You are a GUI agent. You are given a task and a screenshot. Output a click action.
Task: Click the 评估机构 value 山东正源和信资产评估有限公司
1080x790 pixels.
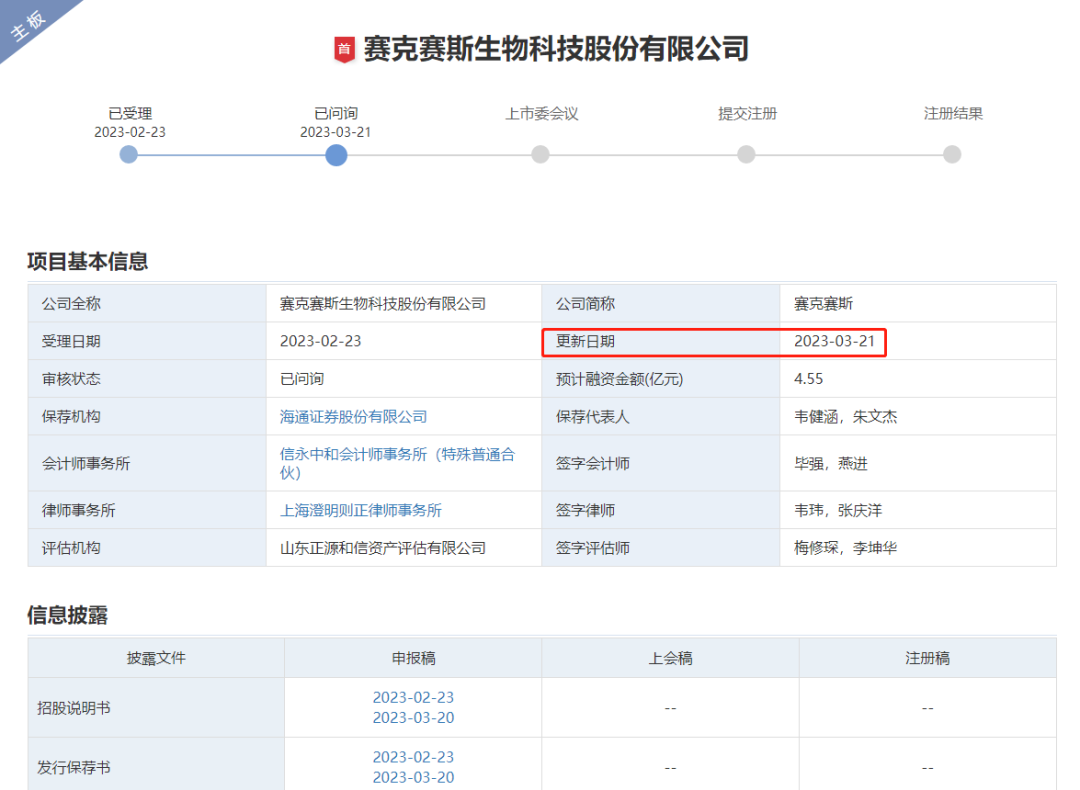(383, 548)
